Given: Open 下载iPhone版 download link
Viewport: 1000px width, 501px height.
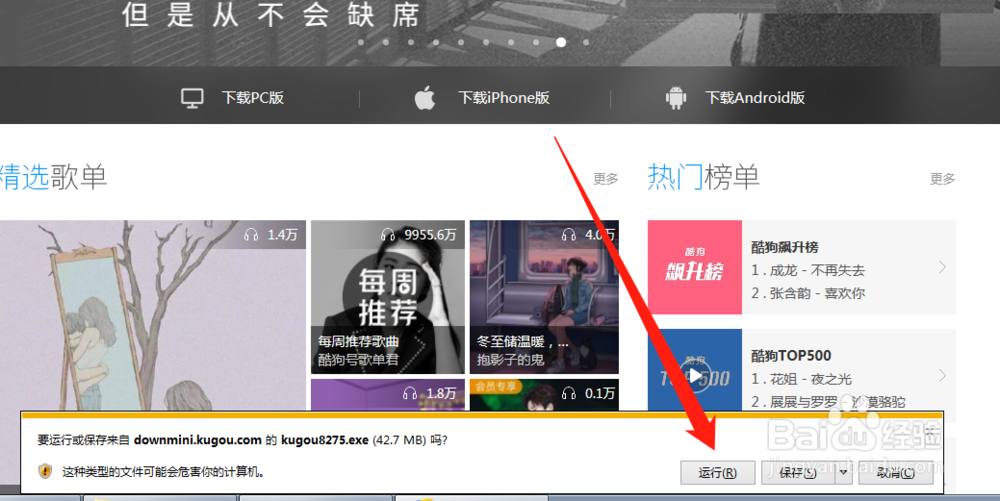Looking at the screenshot, I should pyautogui.click(x=504, y=98).
